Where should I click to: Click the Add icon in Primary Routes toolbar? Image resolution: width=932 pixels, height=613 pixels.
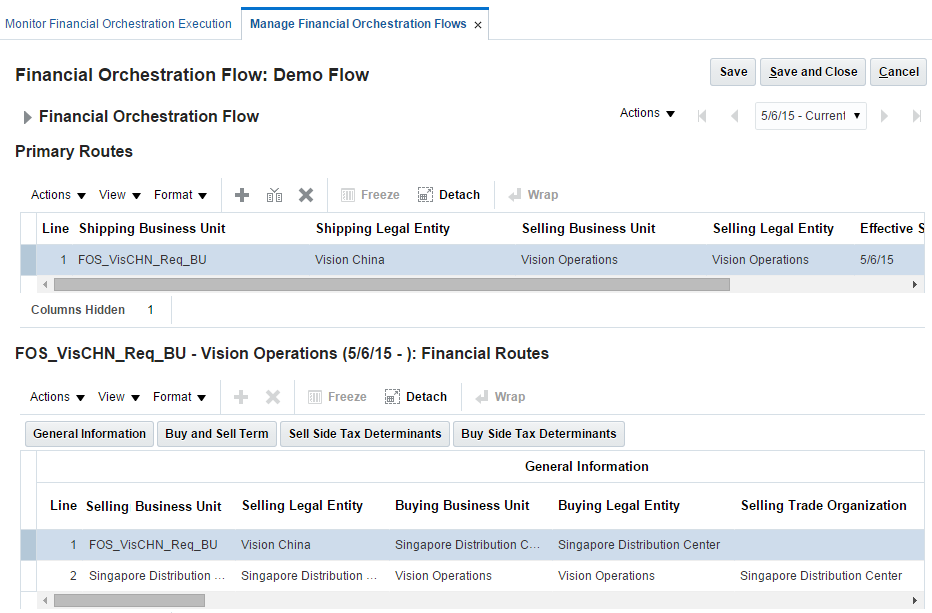point(242,194)
